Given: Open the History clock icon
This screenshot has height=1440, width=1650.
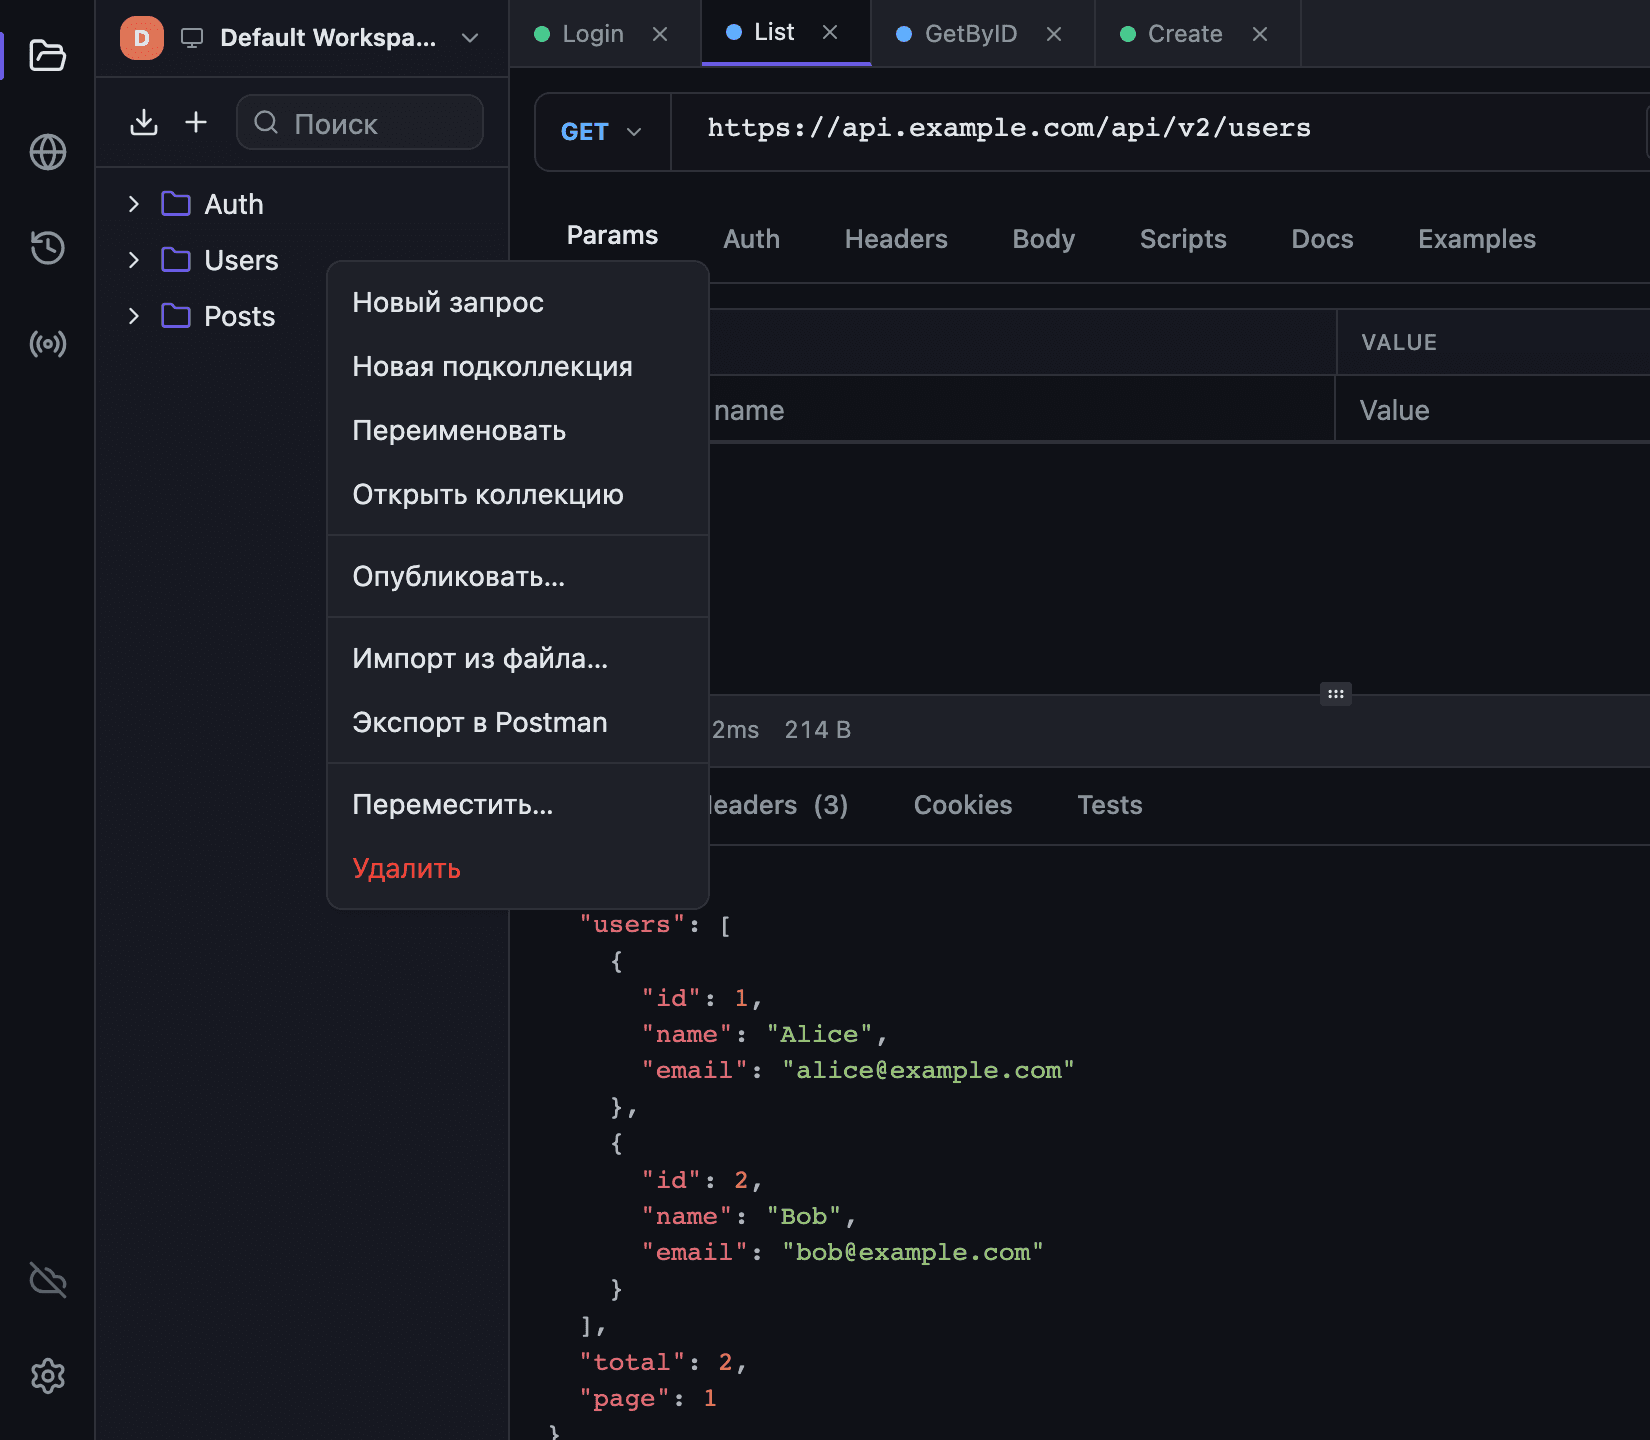Looking at the screenshot, I should [47, 248].
